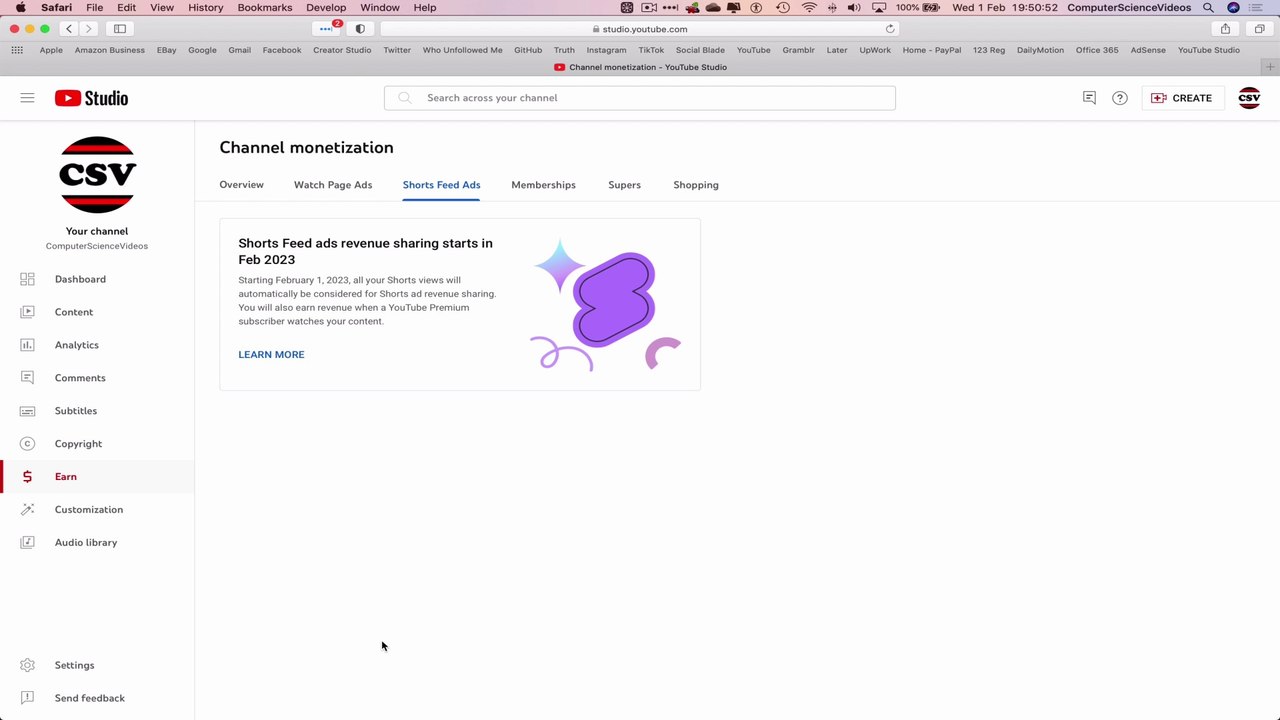Switch to the Watch Page Ads tab
Screen dimensions: 1280x720
[x=333, y=185]
